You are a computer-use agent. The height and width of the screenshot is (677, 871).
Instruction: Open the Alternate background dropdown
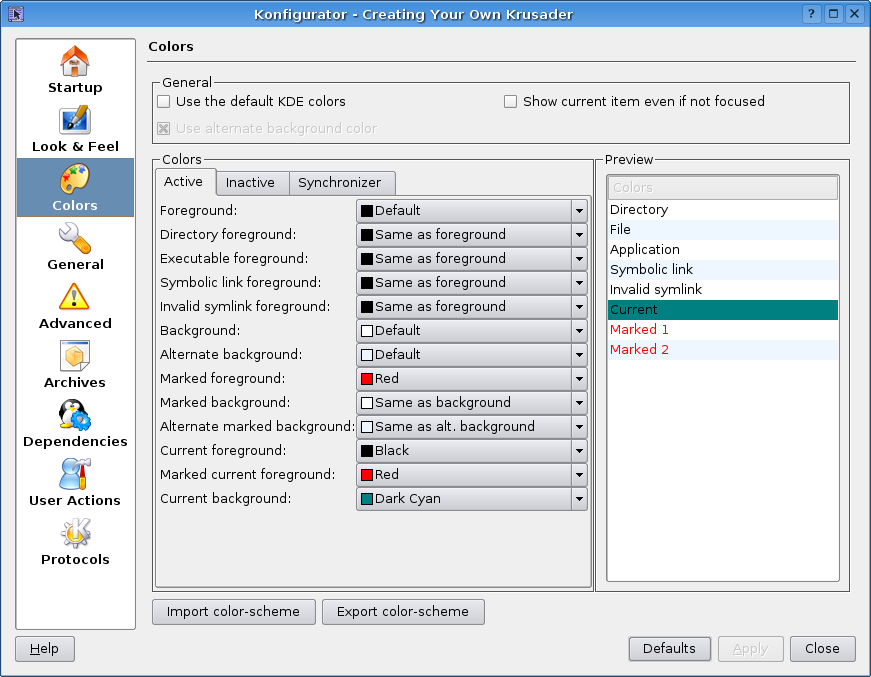(471, 355)
